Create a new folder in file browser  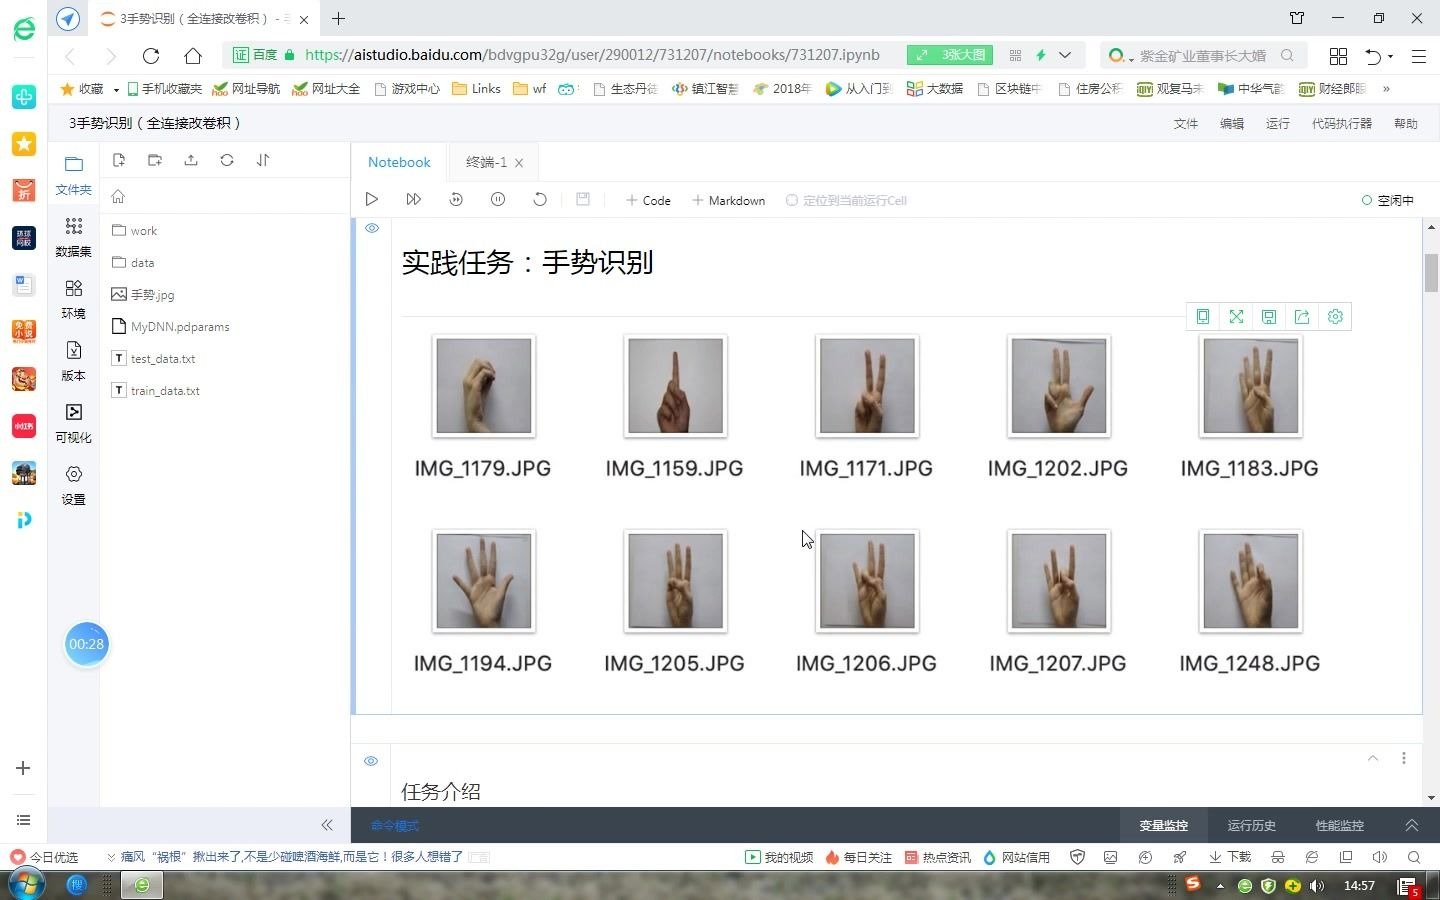point(155,160)
